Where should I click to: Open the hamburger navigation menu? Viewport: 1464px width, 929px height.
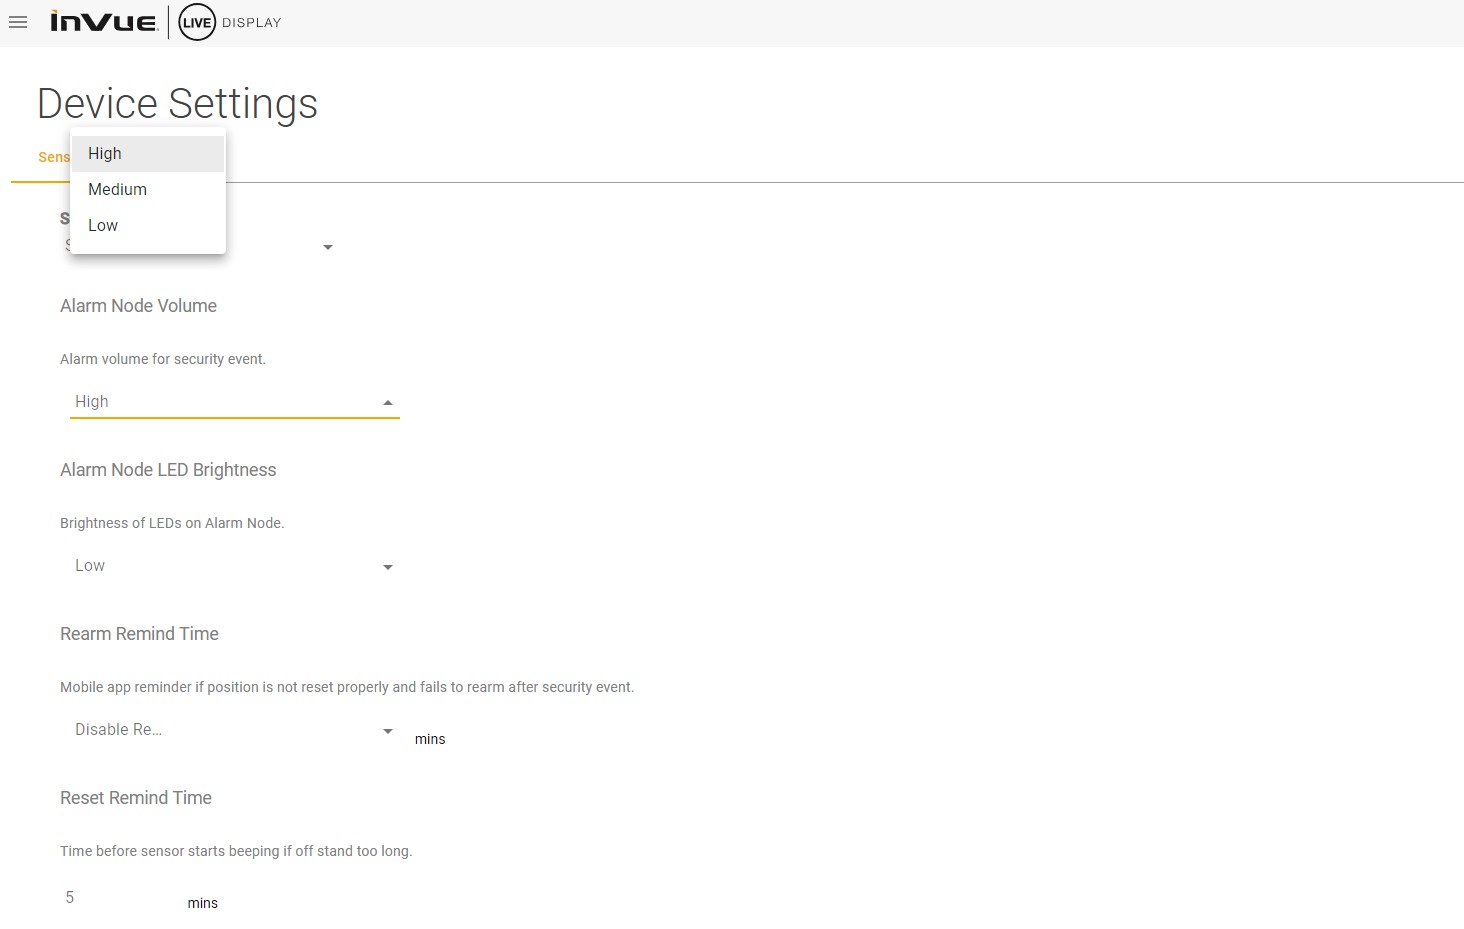pos(18,22)
